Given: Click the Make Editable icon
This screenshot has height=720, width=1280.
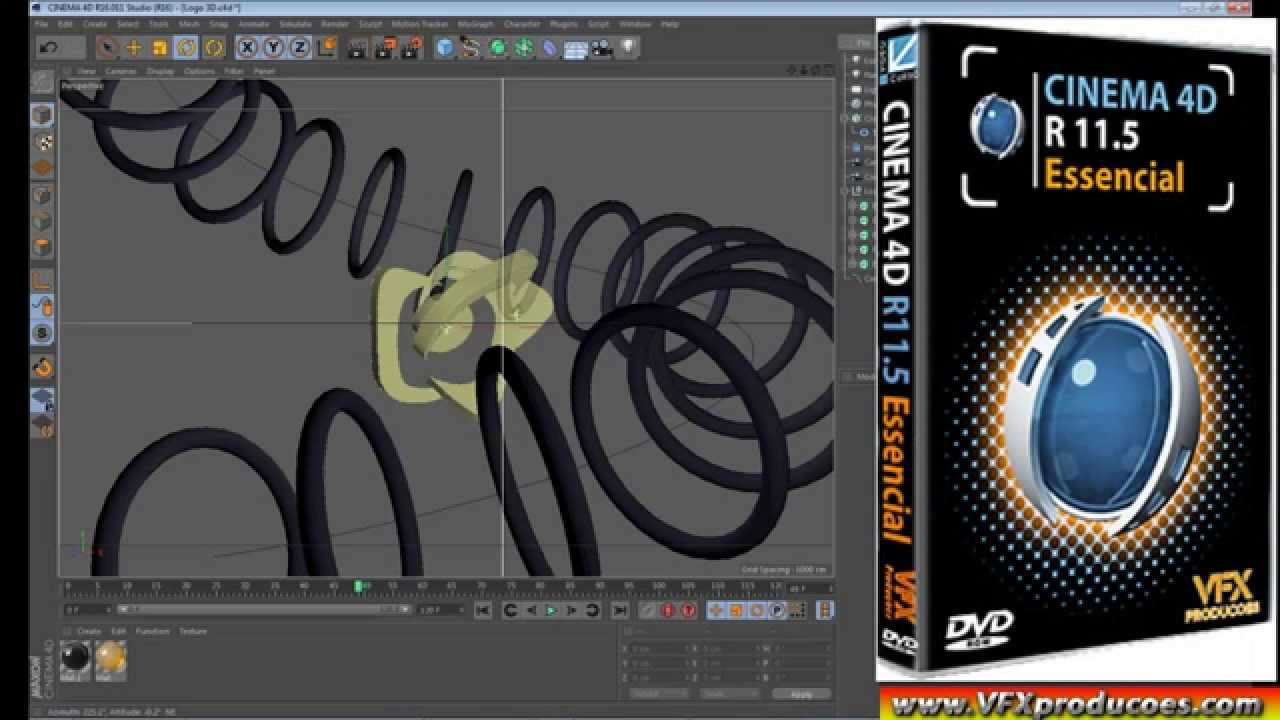Looking at the screenshot, I should [x=42, y=82].
